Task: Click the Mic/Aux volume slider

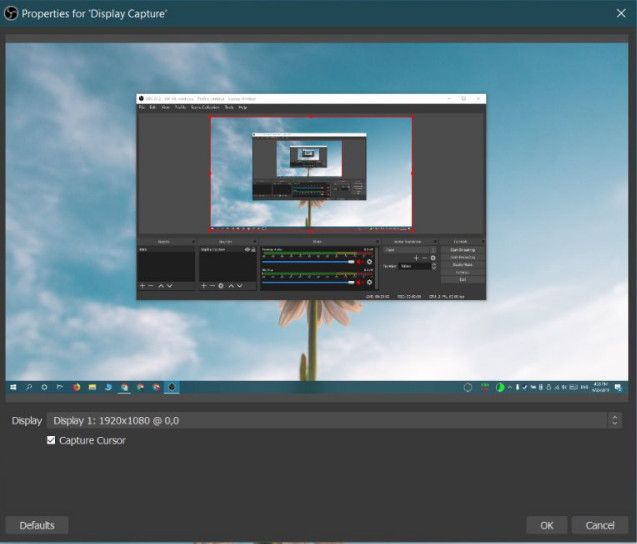Action: (x=308, y=282)
